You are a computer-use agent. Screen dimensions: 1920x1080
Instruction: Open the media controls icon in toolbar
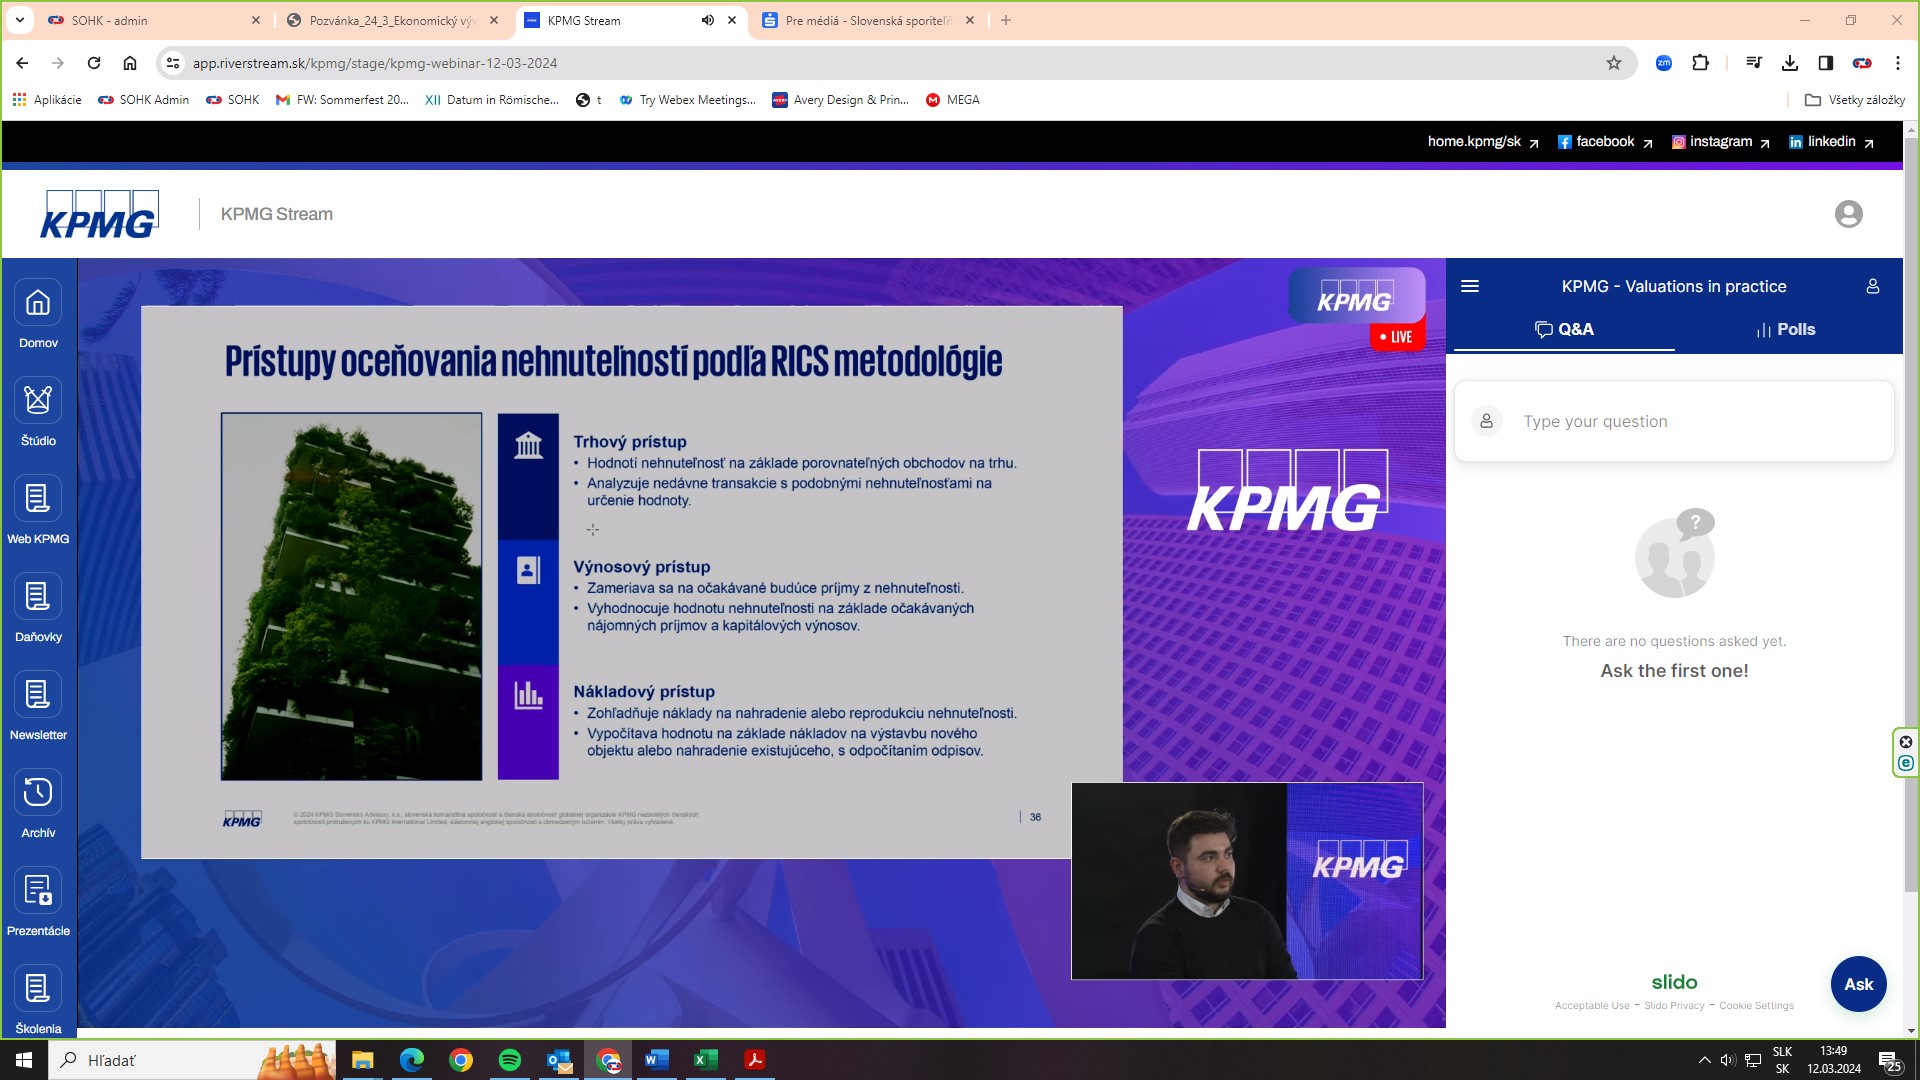coord(1754,63)
